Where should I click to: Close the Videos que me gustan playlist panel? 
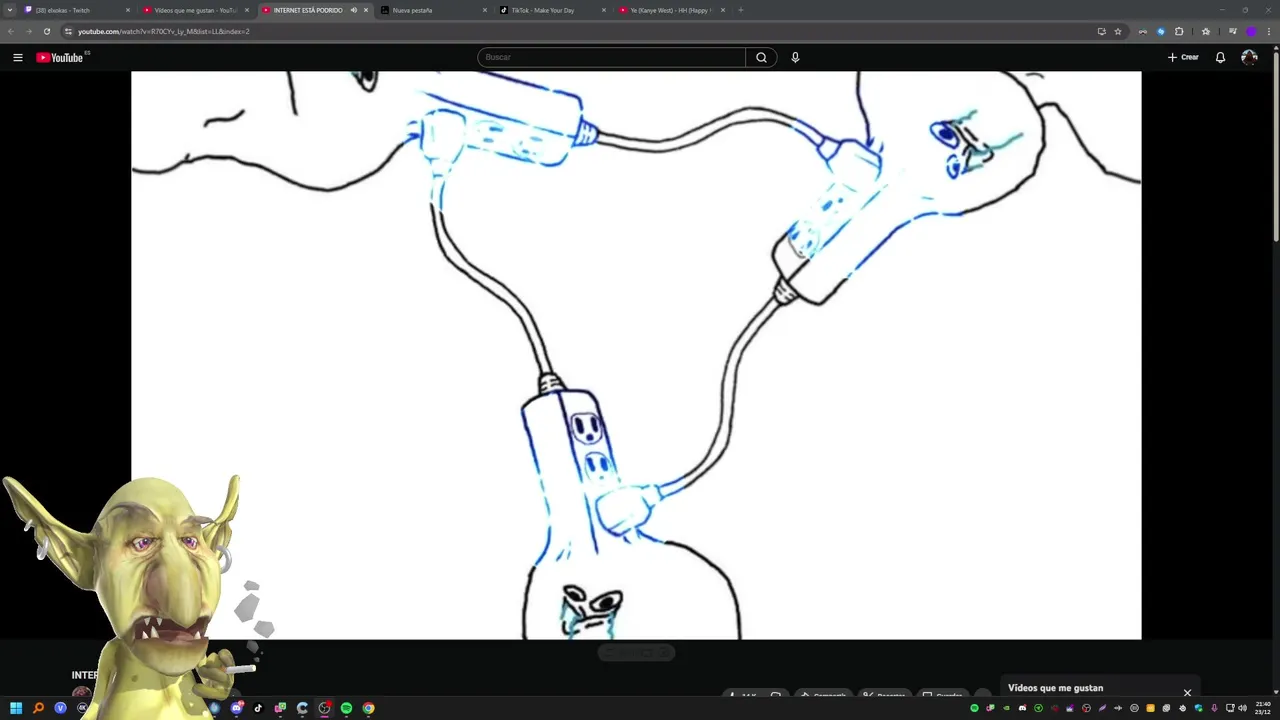[x=1187, y=692]
